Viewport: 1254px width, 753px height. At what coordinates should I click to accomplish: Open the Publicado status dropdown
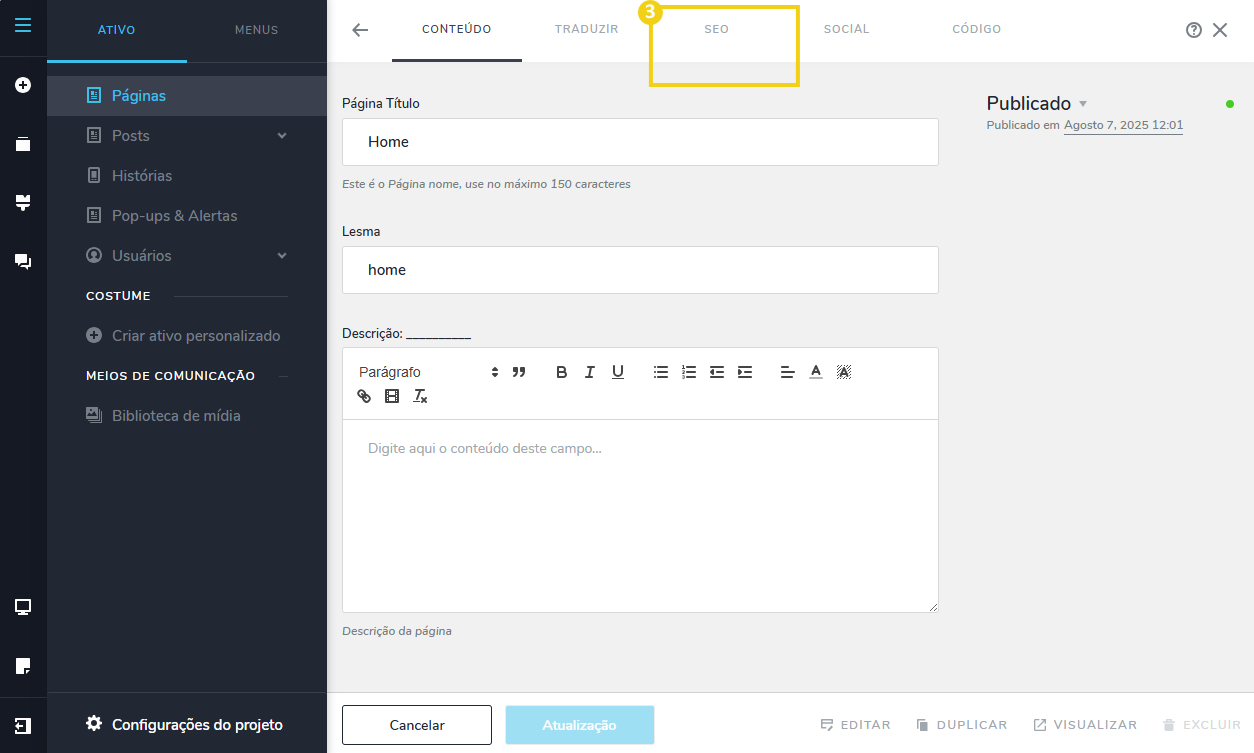coord(1037,103)
